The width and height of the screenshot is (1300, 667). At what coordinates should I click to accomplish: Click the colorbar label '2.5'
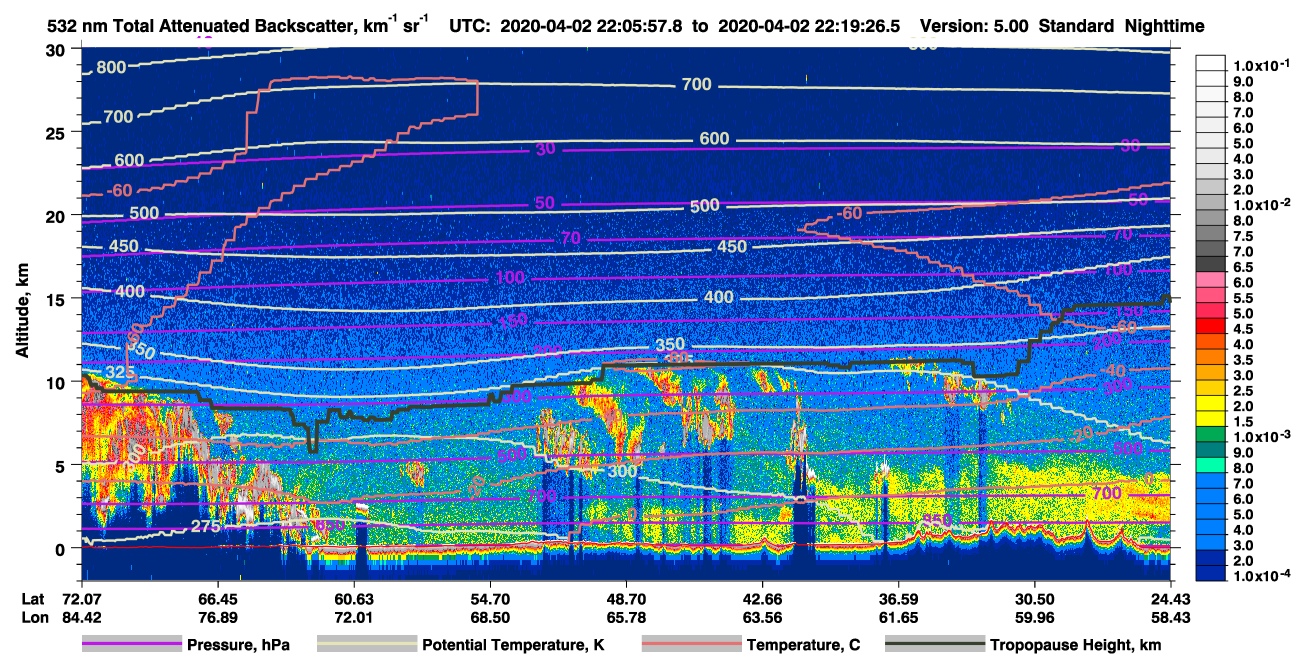coord(1245,390)
